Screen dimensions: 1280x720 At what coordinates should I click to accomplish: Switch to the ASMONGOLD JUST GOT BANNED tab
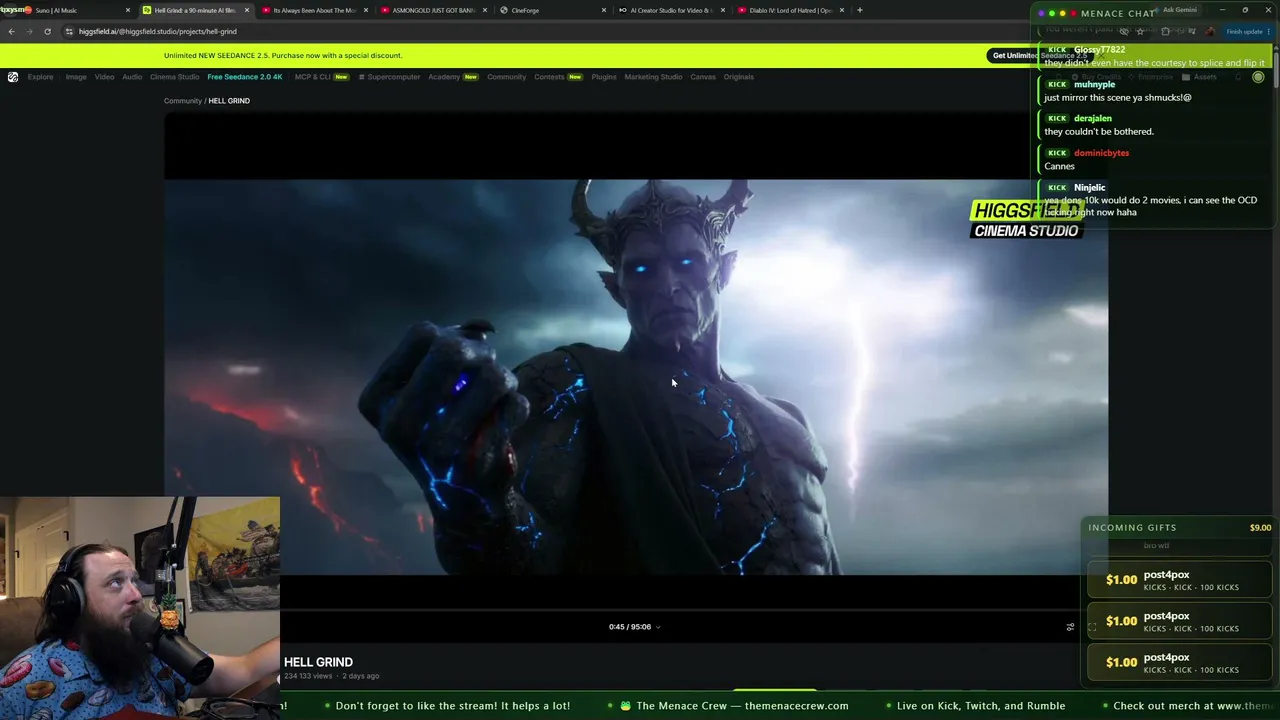433,10
